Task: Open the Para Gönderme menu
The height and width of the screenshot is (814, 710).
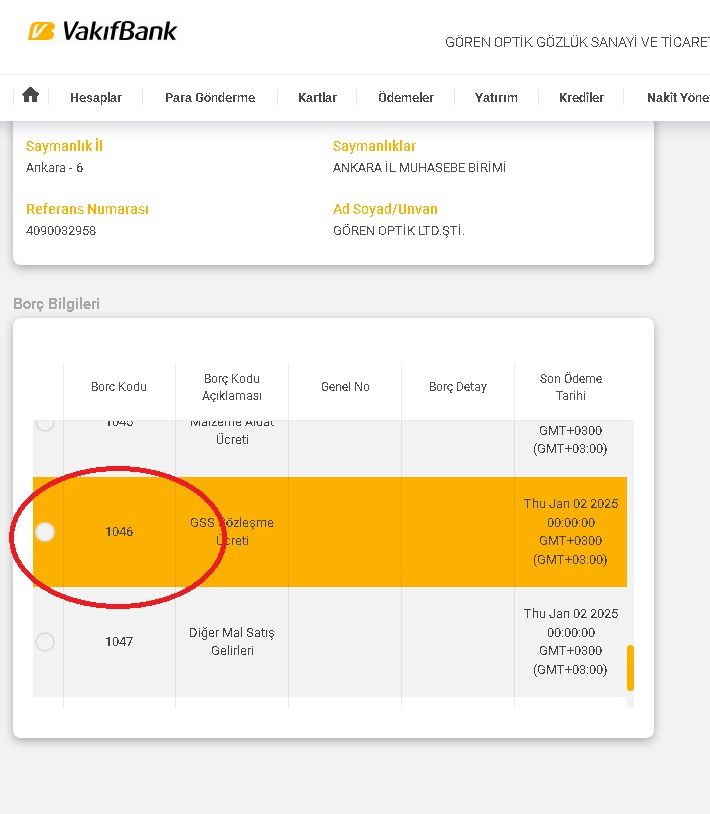Action: coord(210,97)
